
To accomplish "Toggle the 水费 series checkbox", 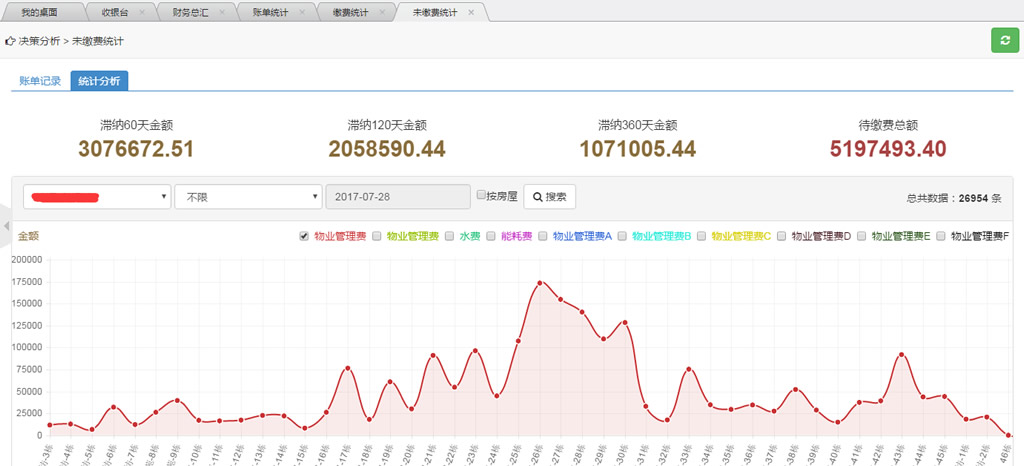I will 449,237.
